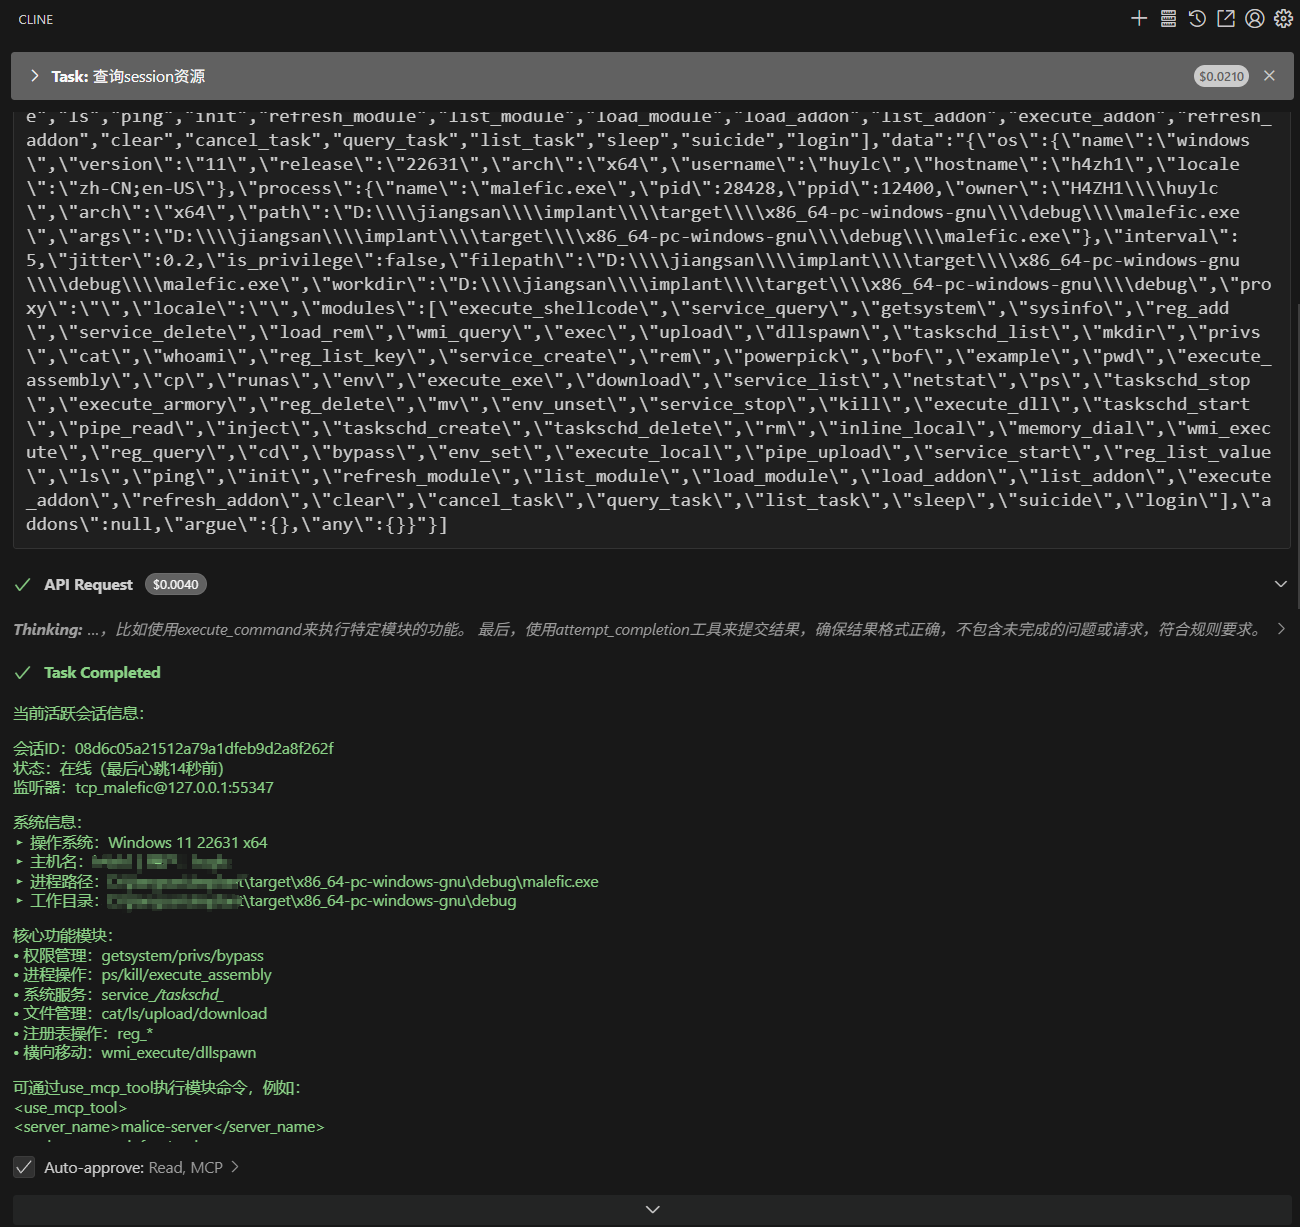1300x1227 pixels.
Task: Dismiss the task with the X button
Action: point(1269,75)
